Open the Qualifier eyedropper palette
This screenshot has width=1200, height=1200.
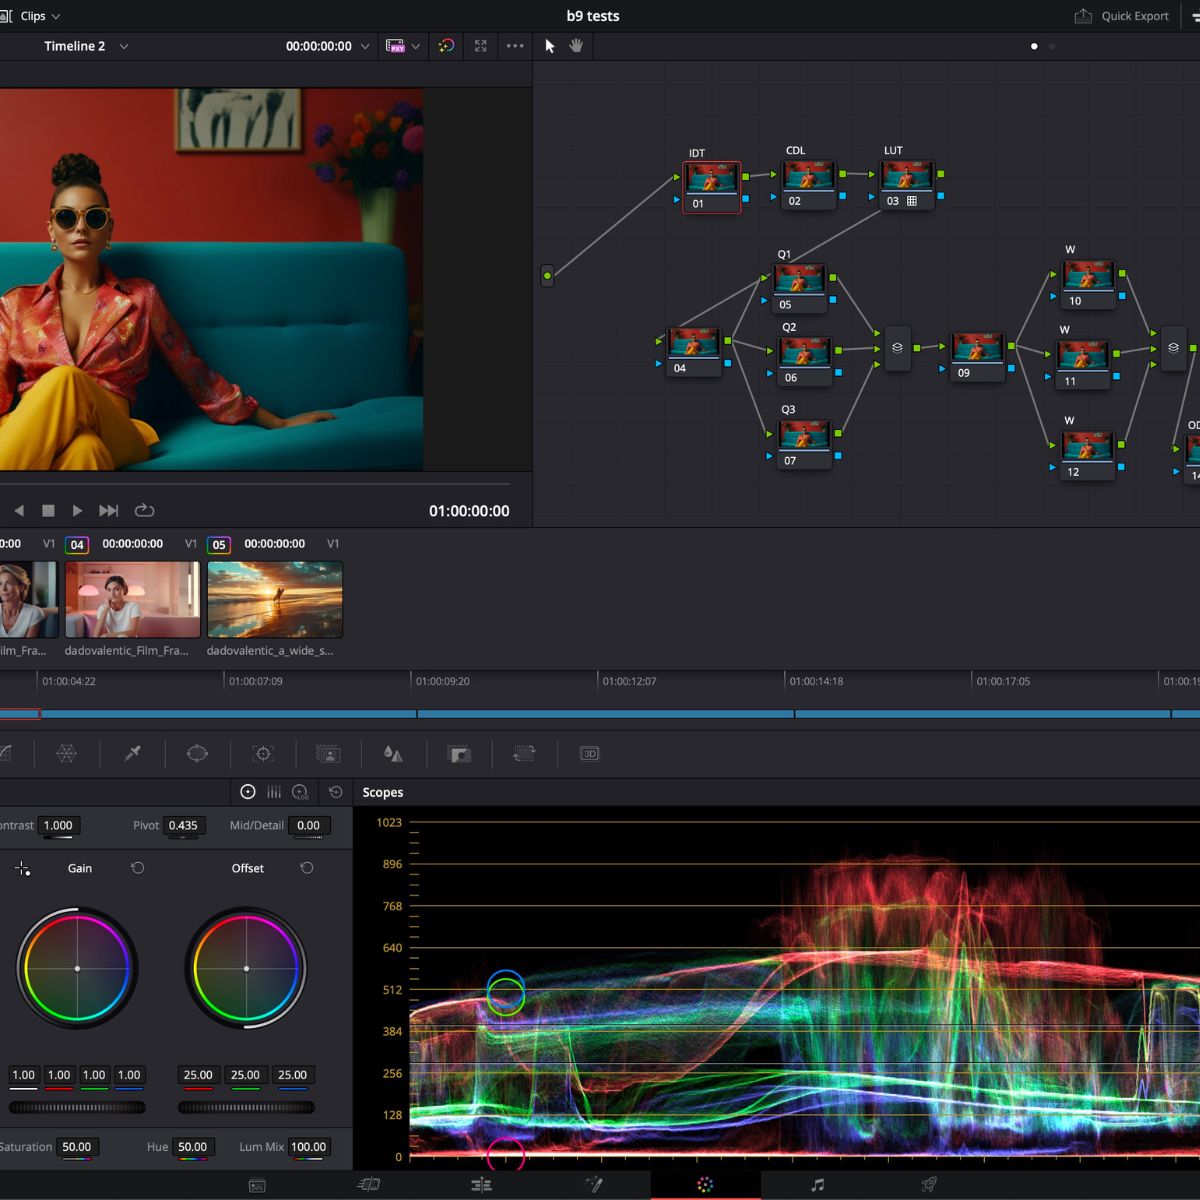click(132, 754)
